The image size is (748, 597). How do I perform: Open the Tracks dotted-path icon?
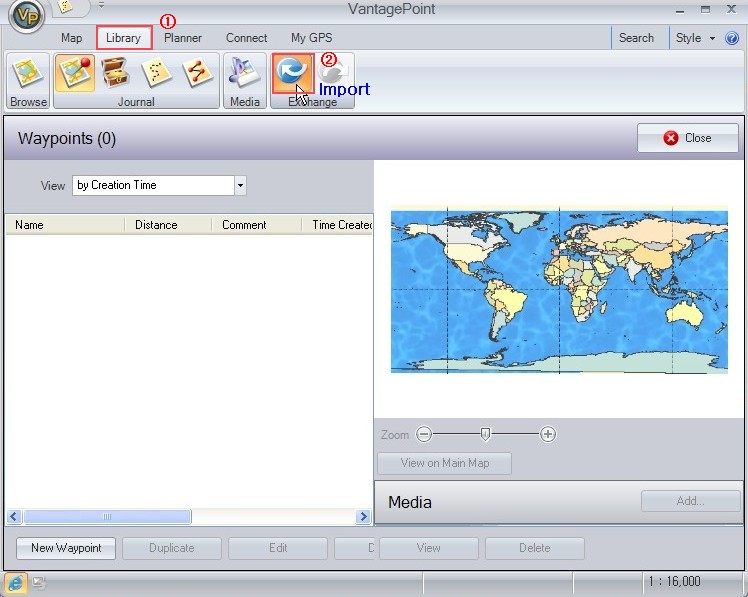[156, 73]
